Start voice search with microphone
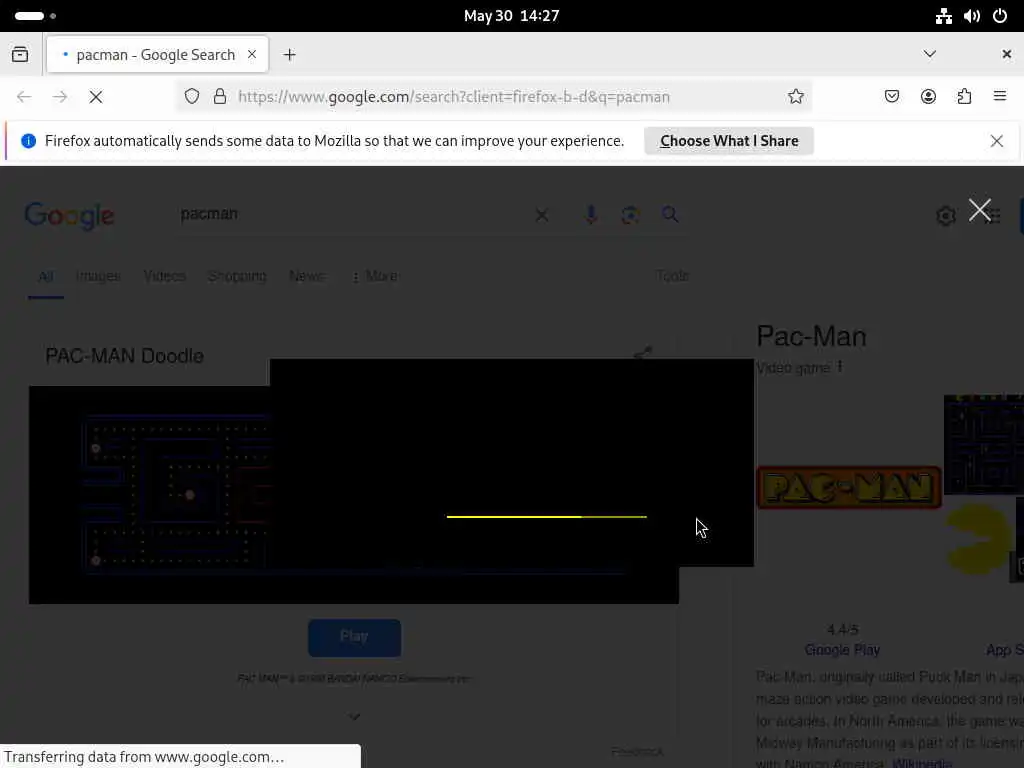Screen dimensions: 1024x768 pos(591,215)
